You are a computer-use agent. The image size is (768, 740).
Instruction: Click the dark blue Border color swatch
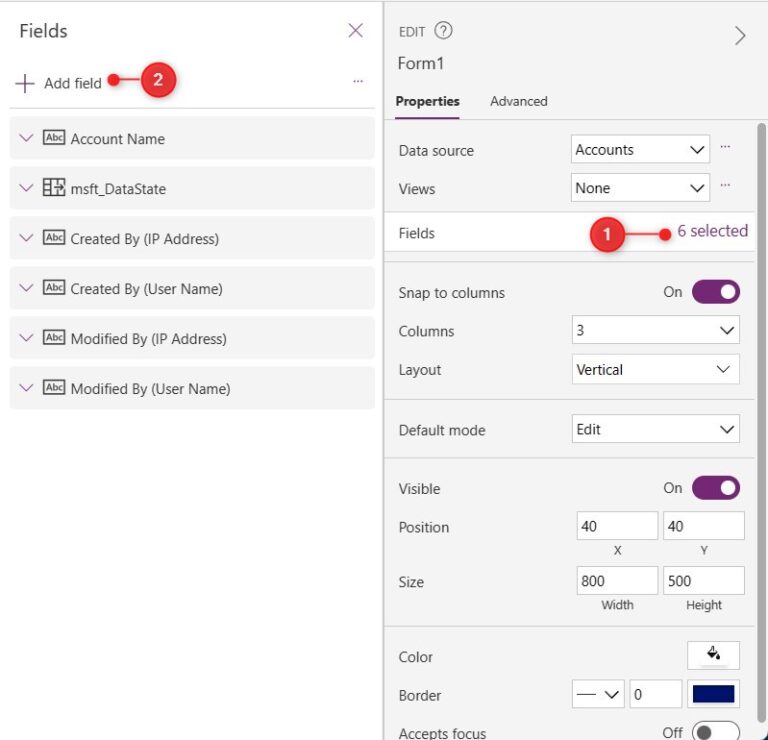[x=713, y=694]
